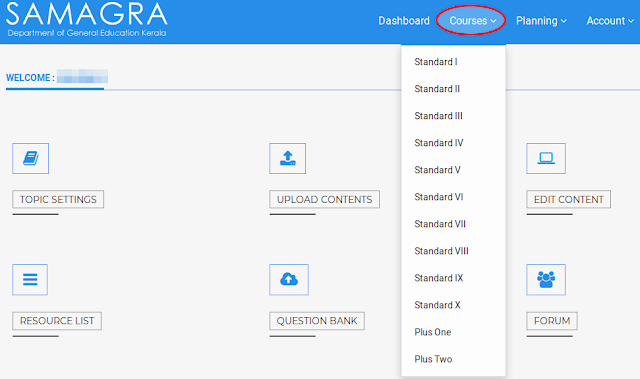640x379 pixels.
Task: Open UPLOAD CONTENTS button
Action: click(x=324, y=199)
